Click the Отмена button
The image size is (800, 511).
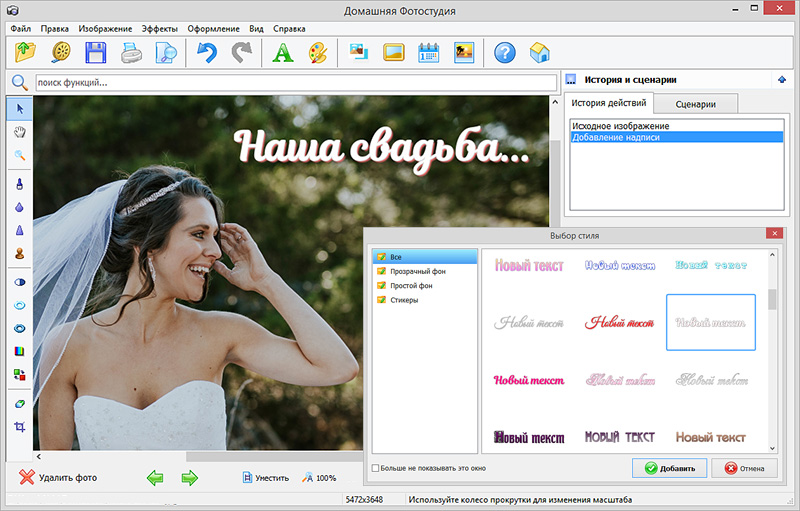click(x=744, y=468)
